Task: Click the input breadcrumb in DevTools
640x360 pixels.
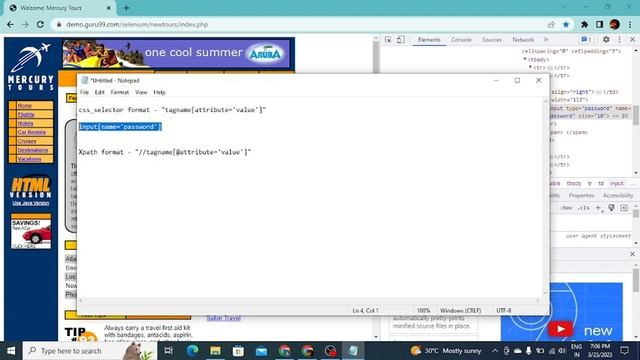Action: coord(616,184)
